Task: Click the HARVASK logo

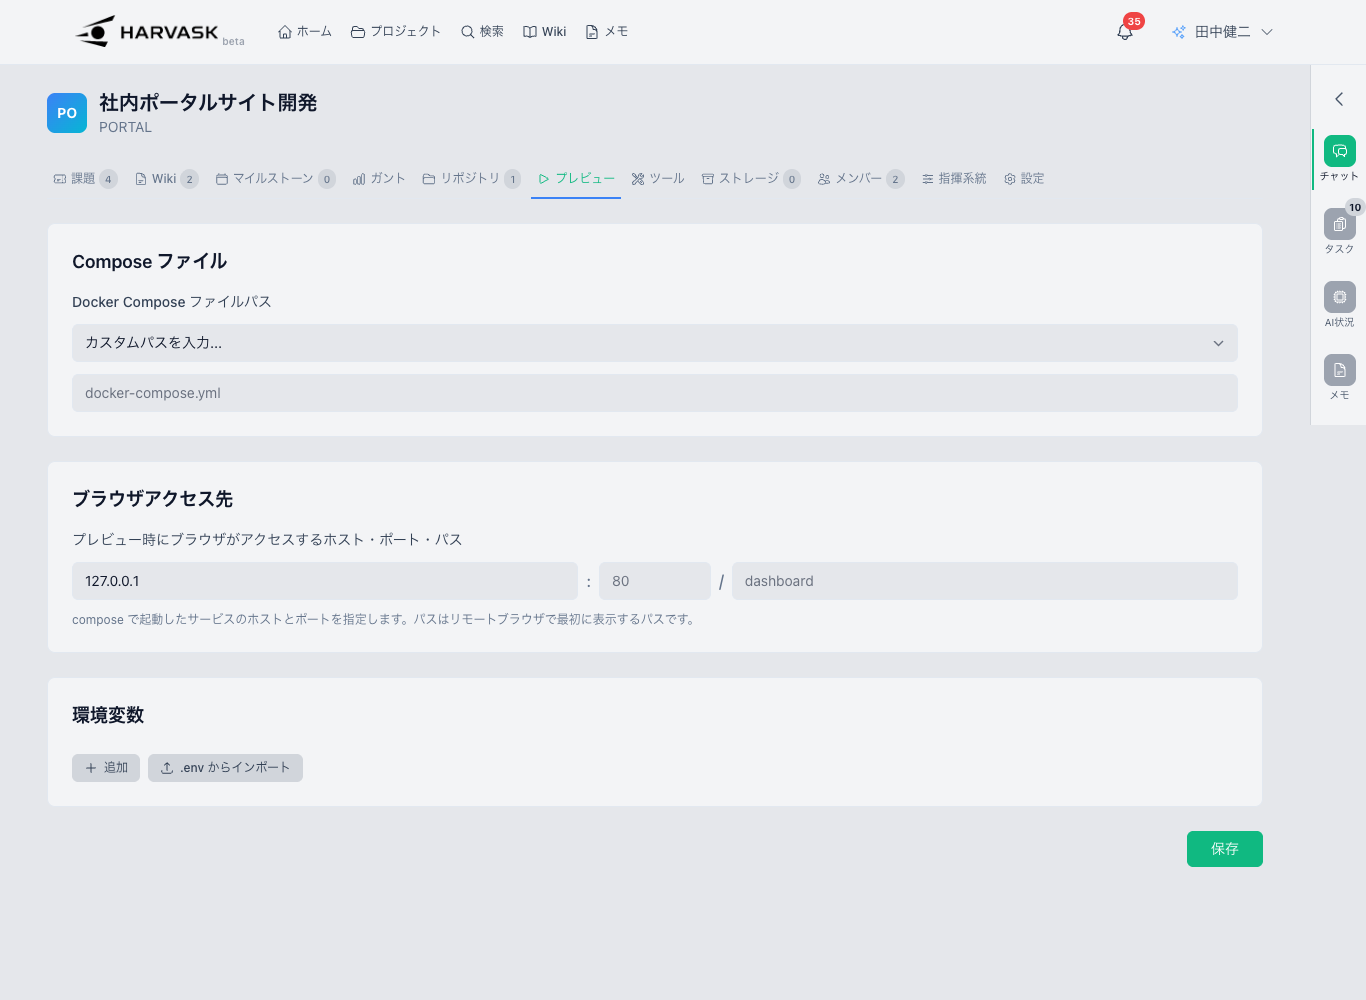Action: [148, 32]
